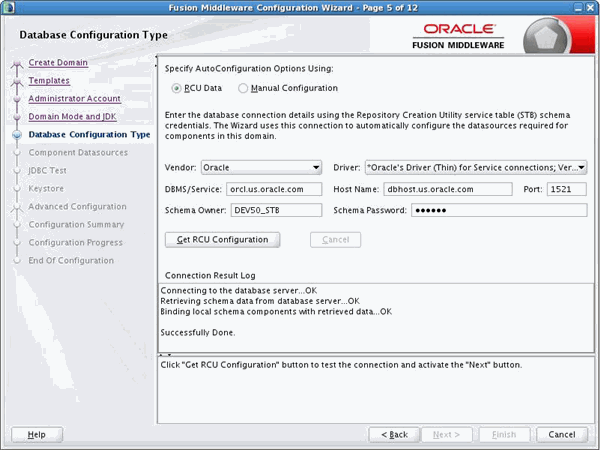This screenshot has height=450, width=600.
Task: Open the Vendor dropdown showing Oracle
Action: [x=261, y=168]
